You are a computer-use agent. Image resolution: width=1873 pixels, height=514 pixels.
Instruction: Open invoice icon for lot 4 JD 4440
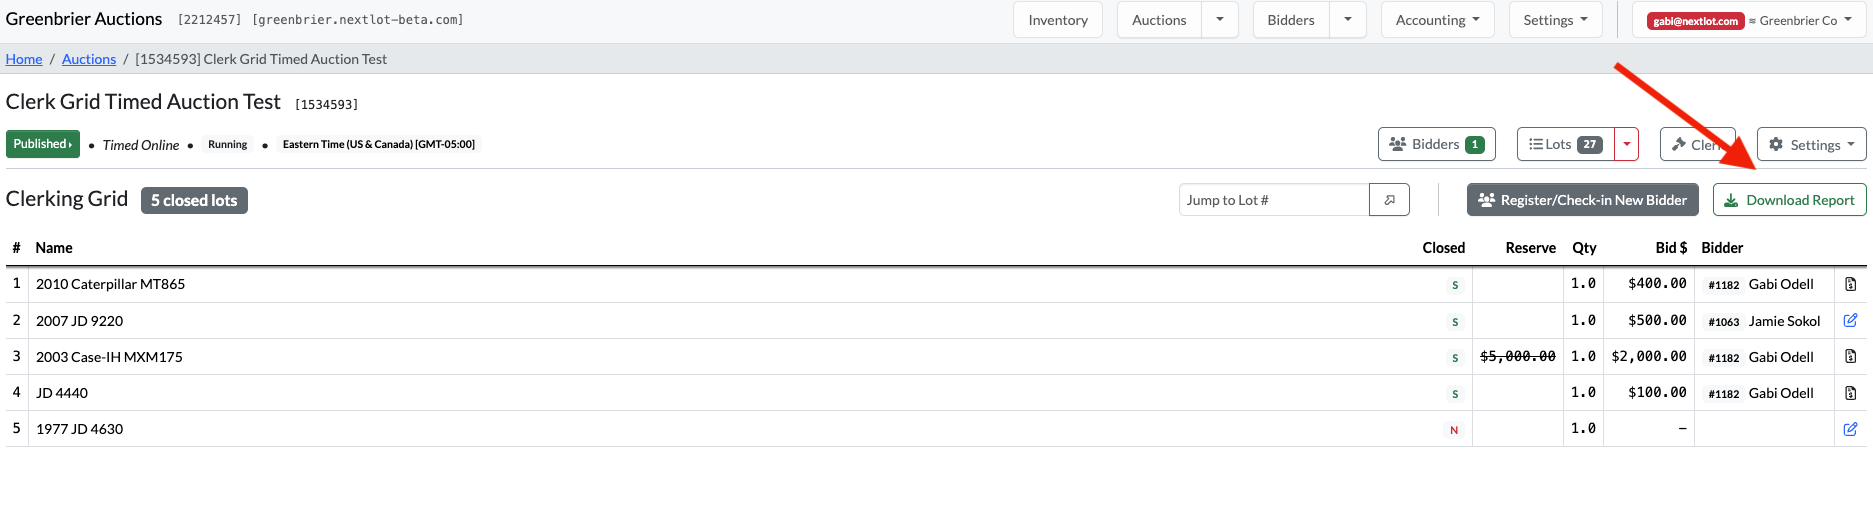[1850, 393]
